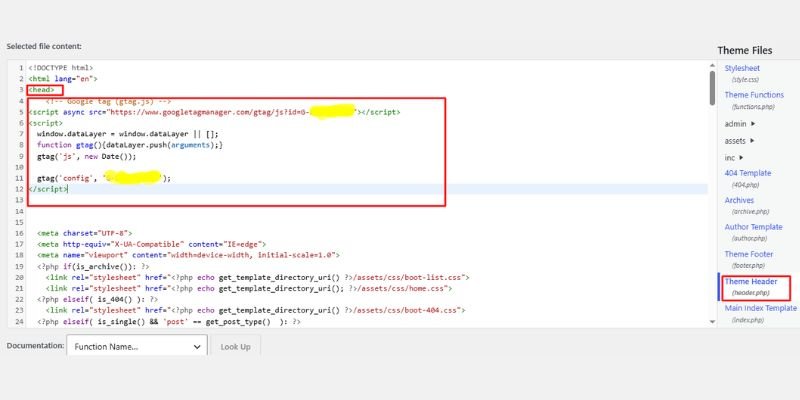Screen dimensions: 800x400
Task: Place cursor on <!DOCTYPE html> line
Action: click(61, 67)
